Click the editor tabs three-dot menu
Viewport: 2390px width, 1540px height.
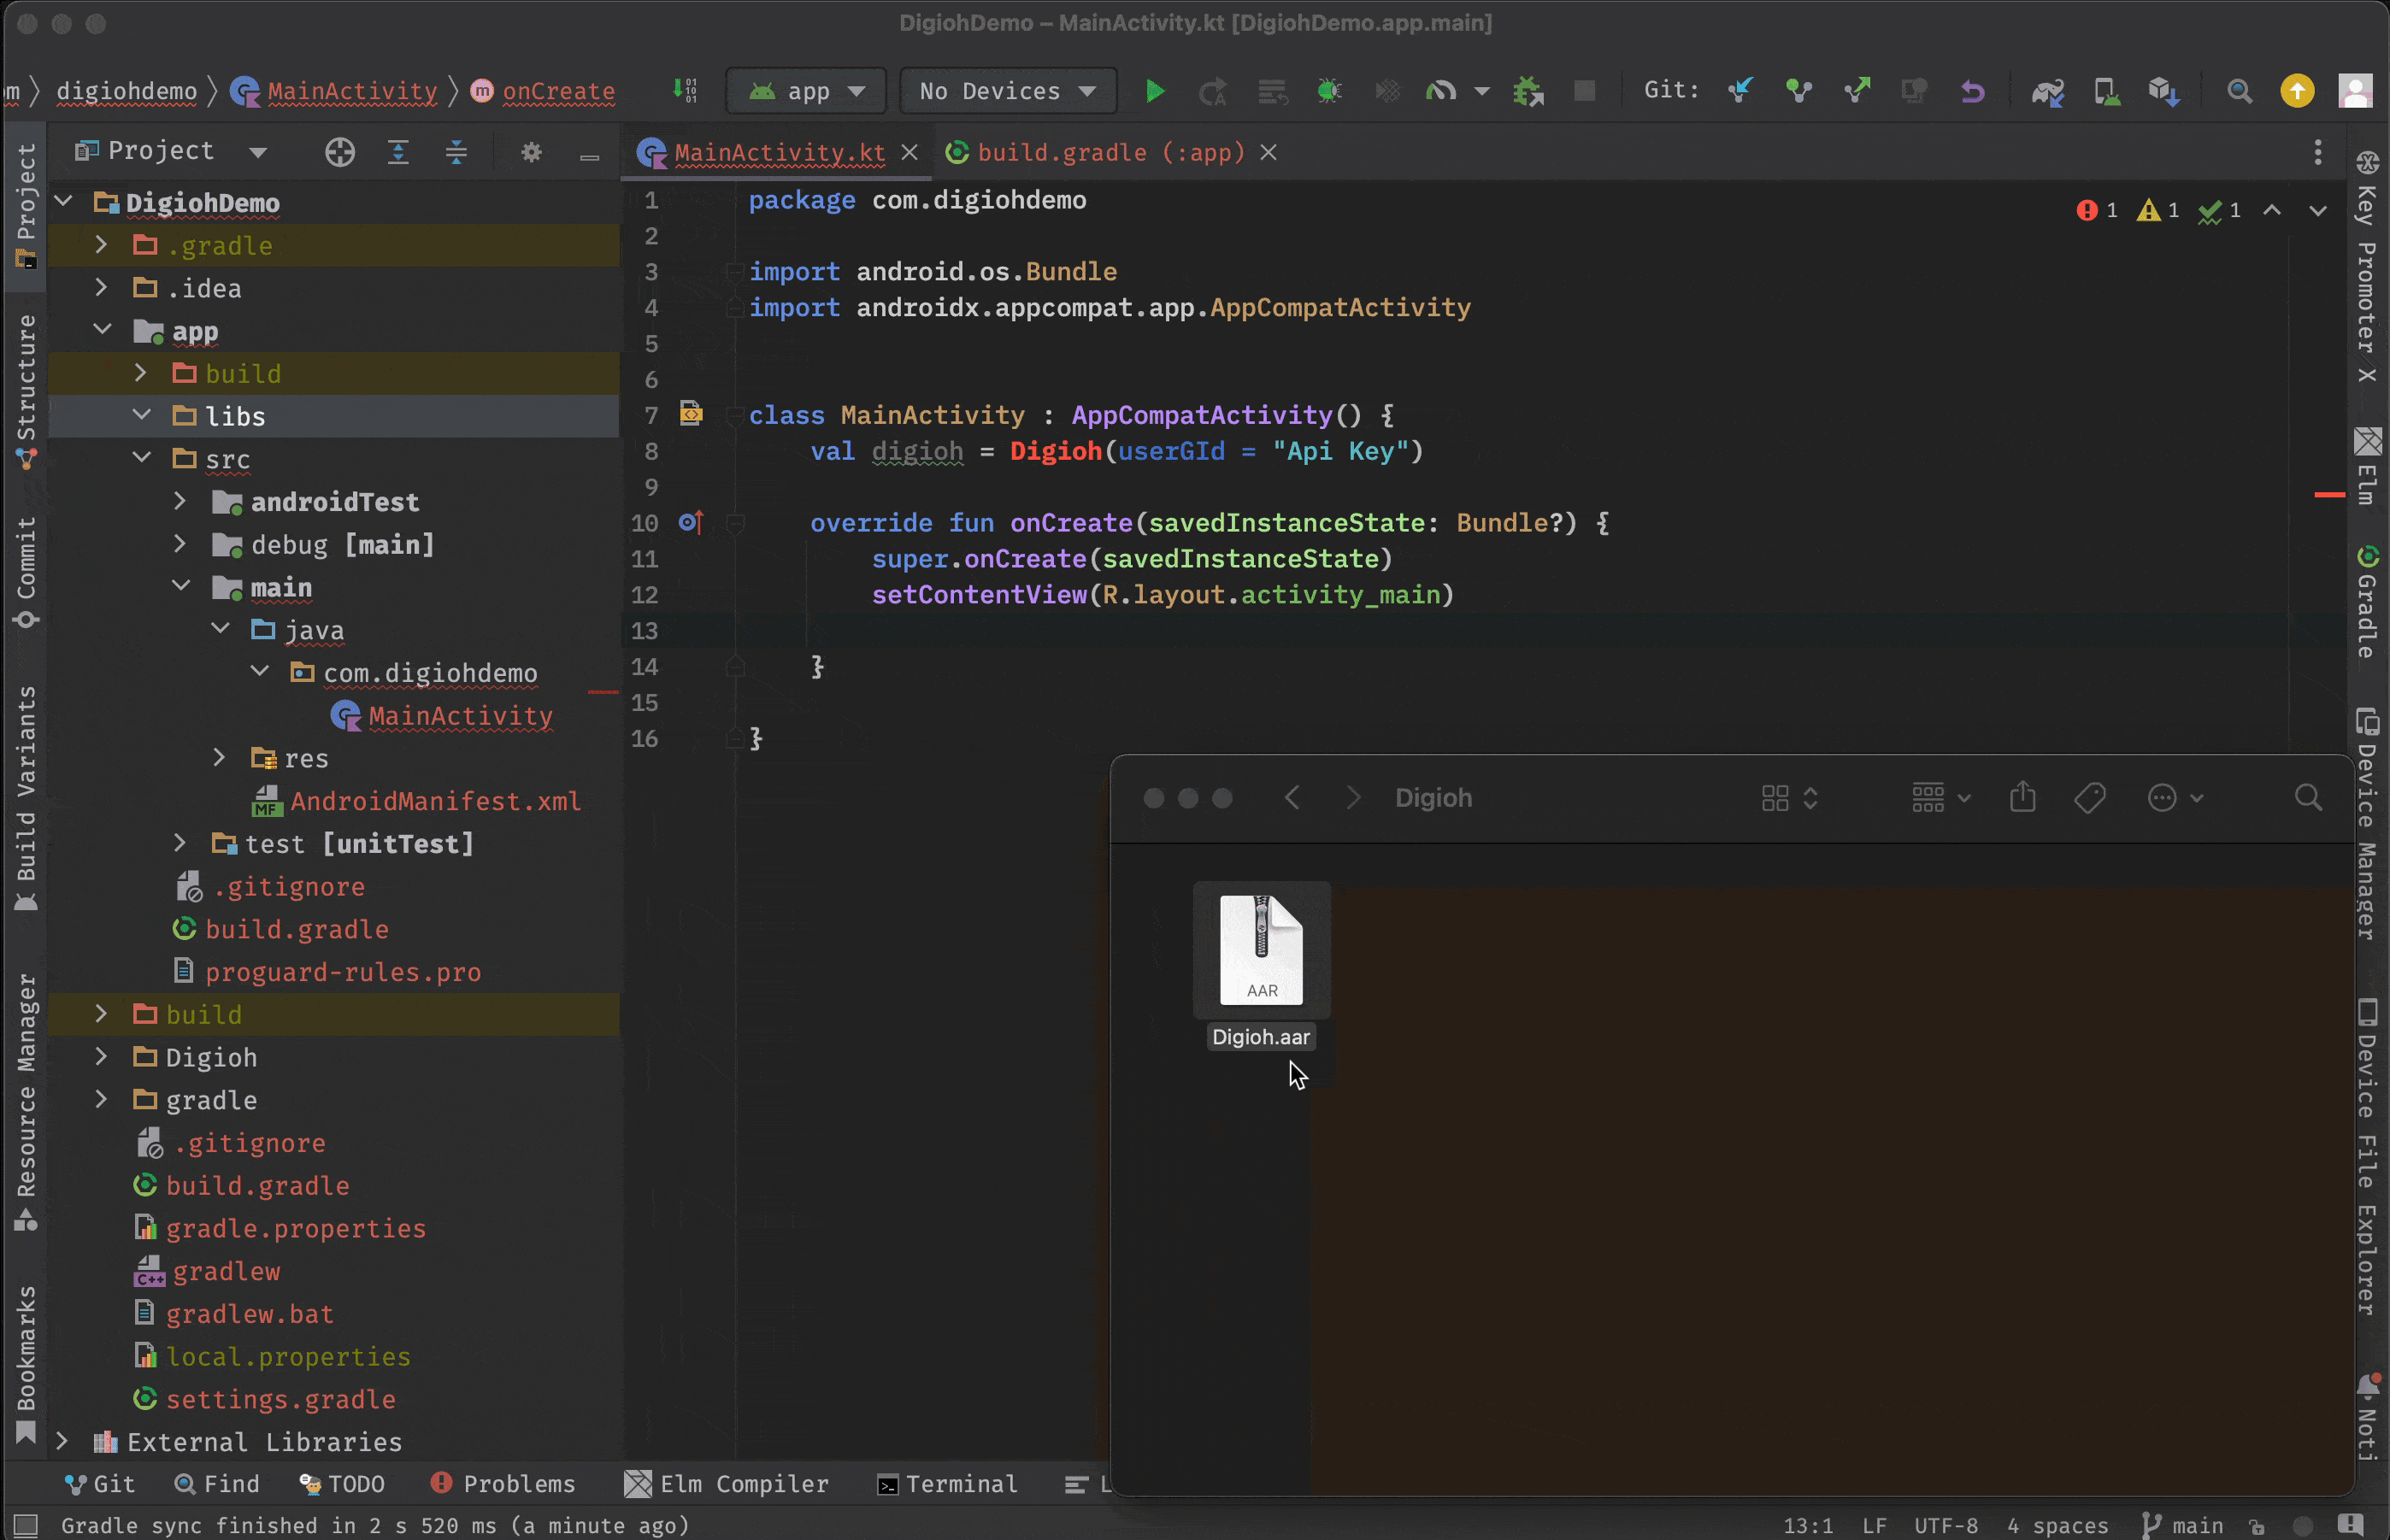click(x=2317, y=152)
